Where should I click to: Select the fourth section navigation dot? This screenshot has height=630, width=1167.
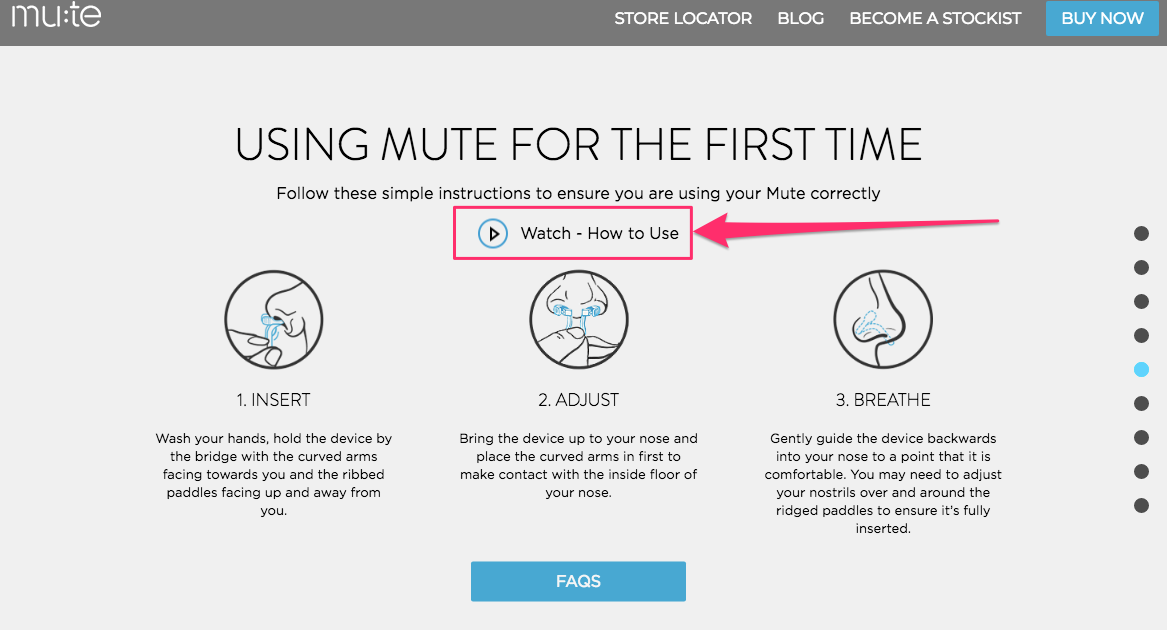1141,335
